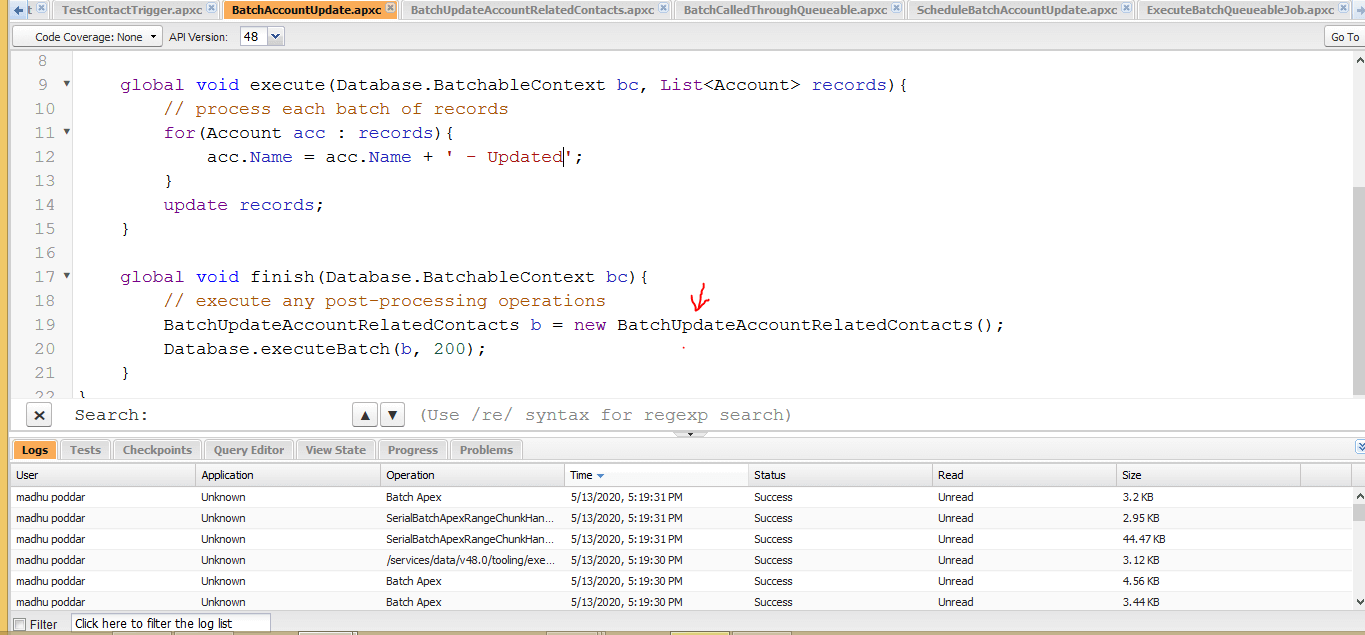This screenshot has width=1365, height=635.
Task: Switch to the Problems tab
Action: point(486,450)
